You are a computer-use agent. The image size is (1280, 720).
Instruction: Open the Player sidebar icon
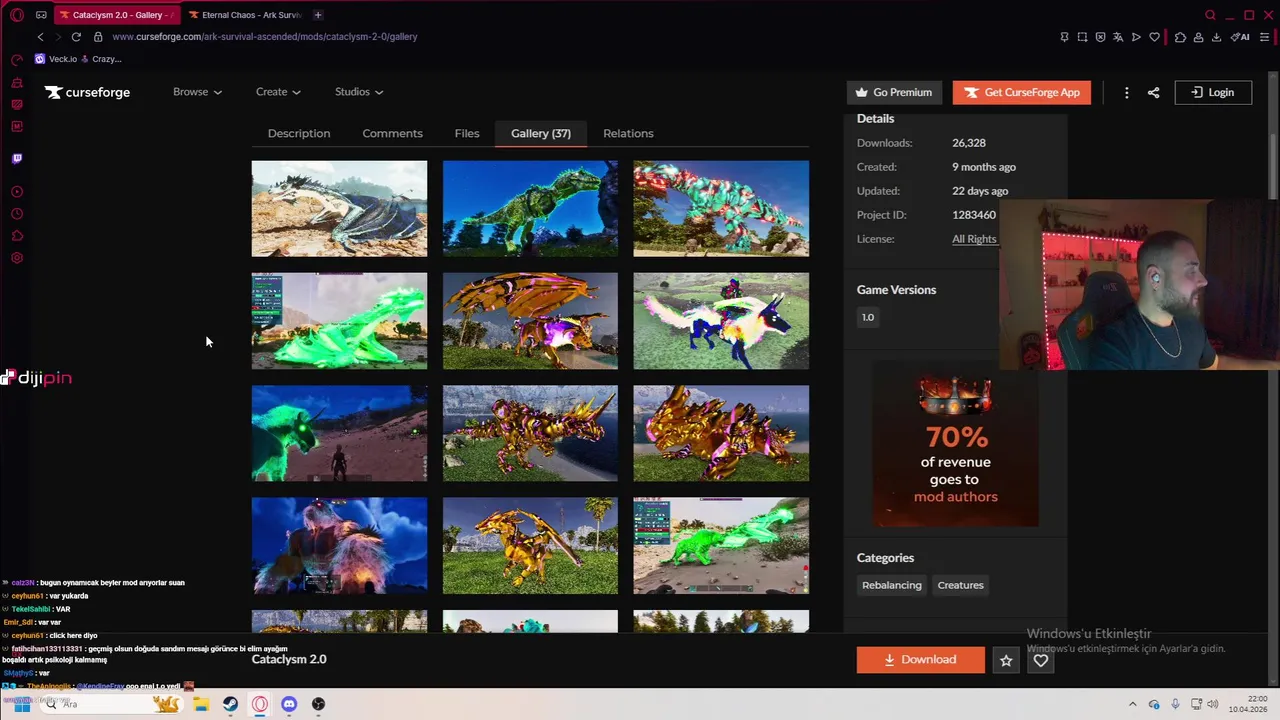click(17, 191)
